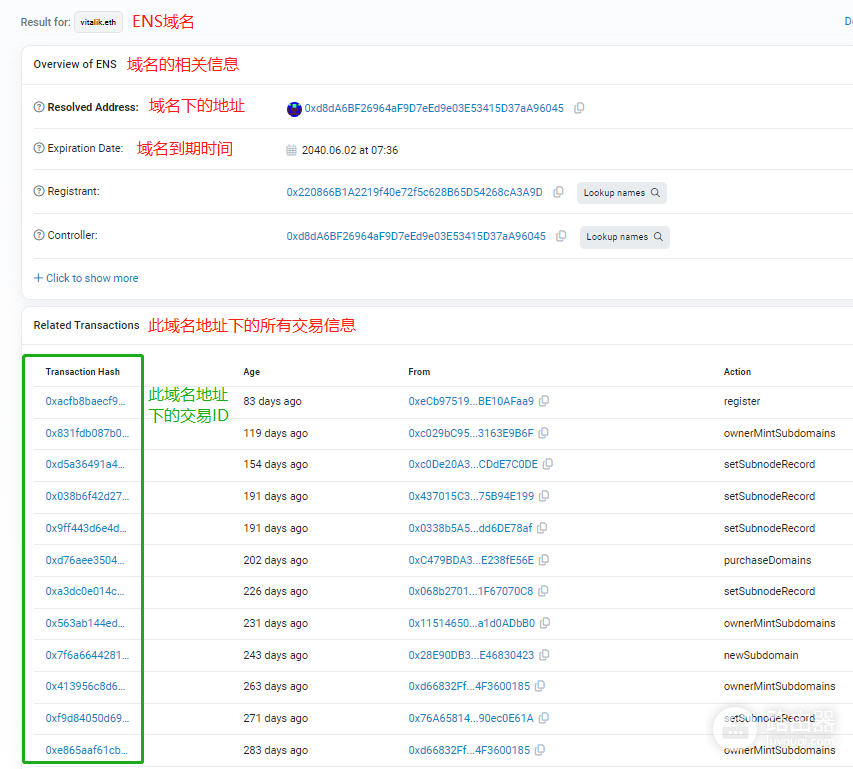
Task: Open transaction 0x7f6a6644281...
Action: click(x=87, y=655)
